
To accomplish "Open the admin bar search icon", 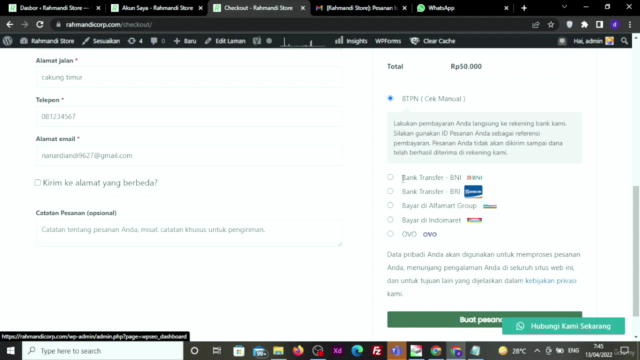I will point(624,41).
